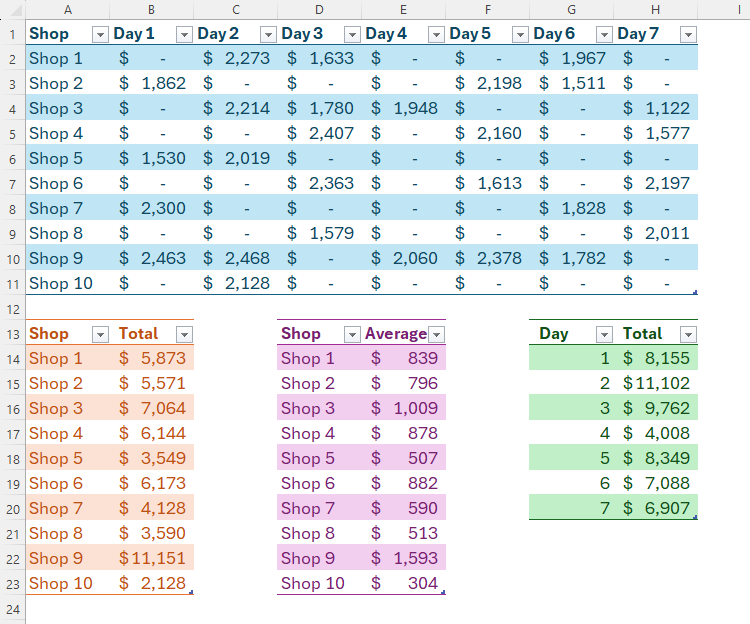The height and width of the screenshot is (624, 750).
Task: Click the 2,363 cell for Shop 6
Action: (319, 183)
